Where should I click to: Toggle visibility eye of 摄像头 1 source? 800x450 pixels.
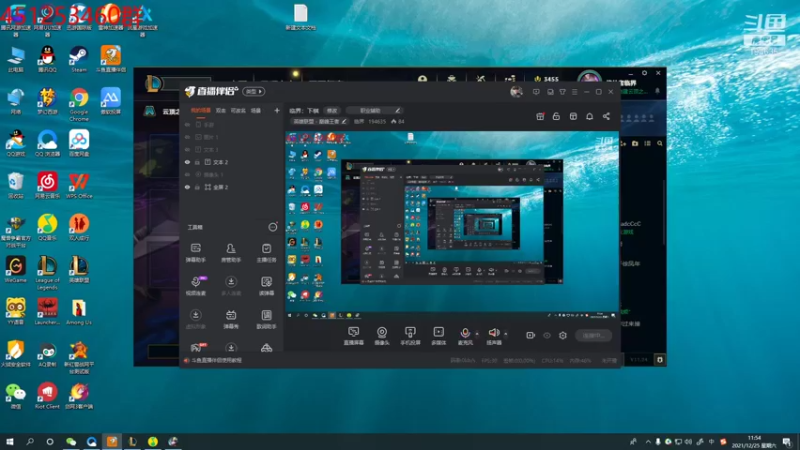coord(187,174)
